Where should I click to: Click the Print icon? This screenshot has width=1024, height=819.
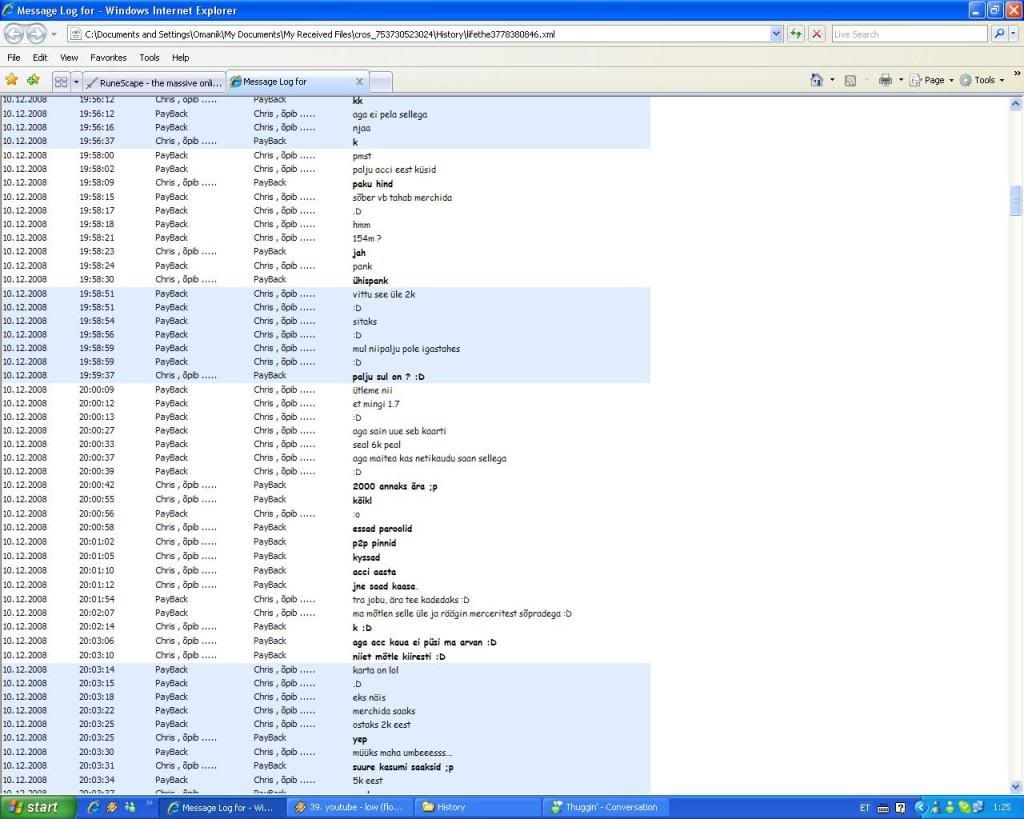pyautogui.click(x=884, y=80)
